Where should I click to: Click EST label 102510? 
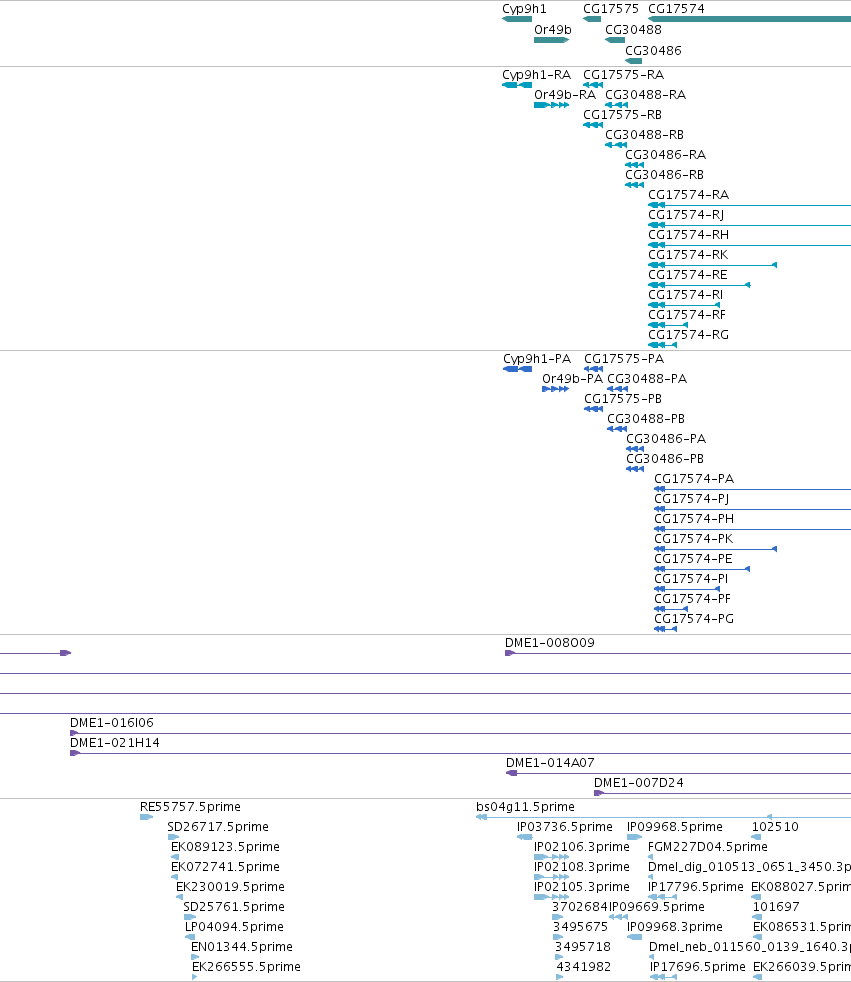[775, 827]
